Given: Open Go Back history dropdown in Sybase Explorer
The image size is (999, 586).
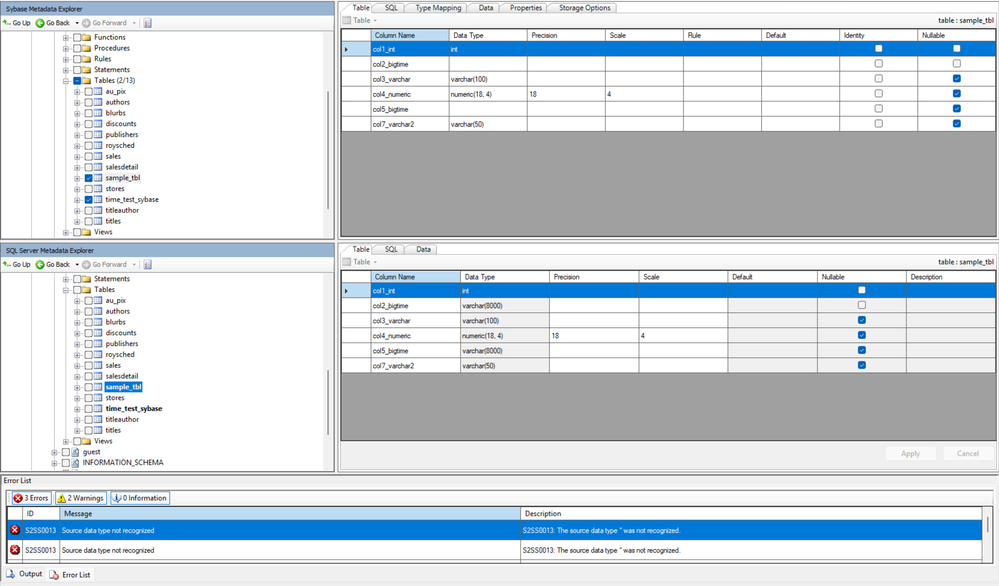Looking at the screenshot, I should coord(76,24).
